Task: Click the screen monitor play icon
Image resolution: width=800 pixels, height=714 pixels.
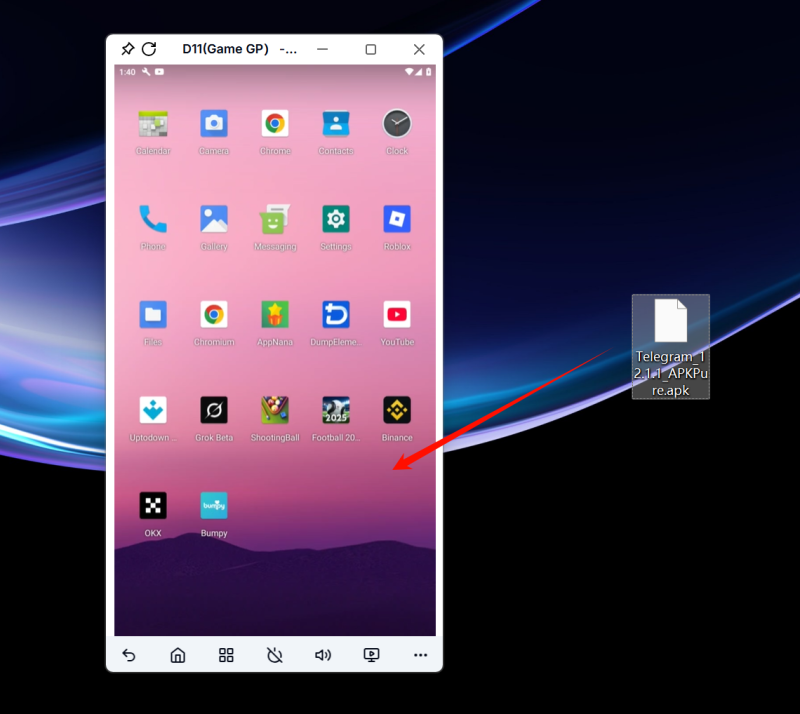Action: coord(371,655)
